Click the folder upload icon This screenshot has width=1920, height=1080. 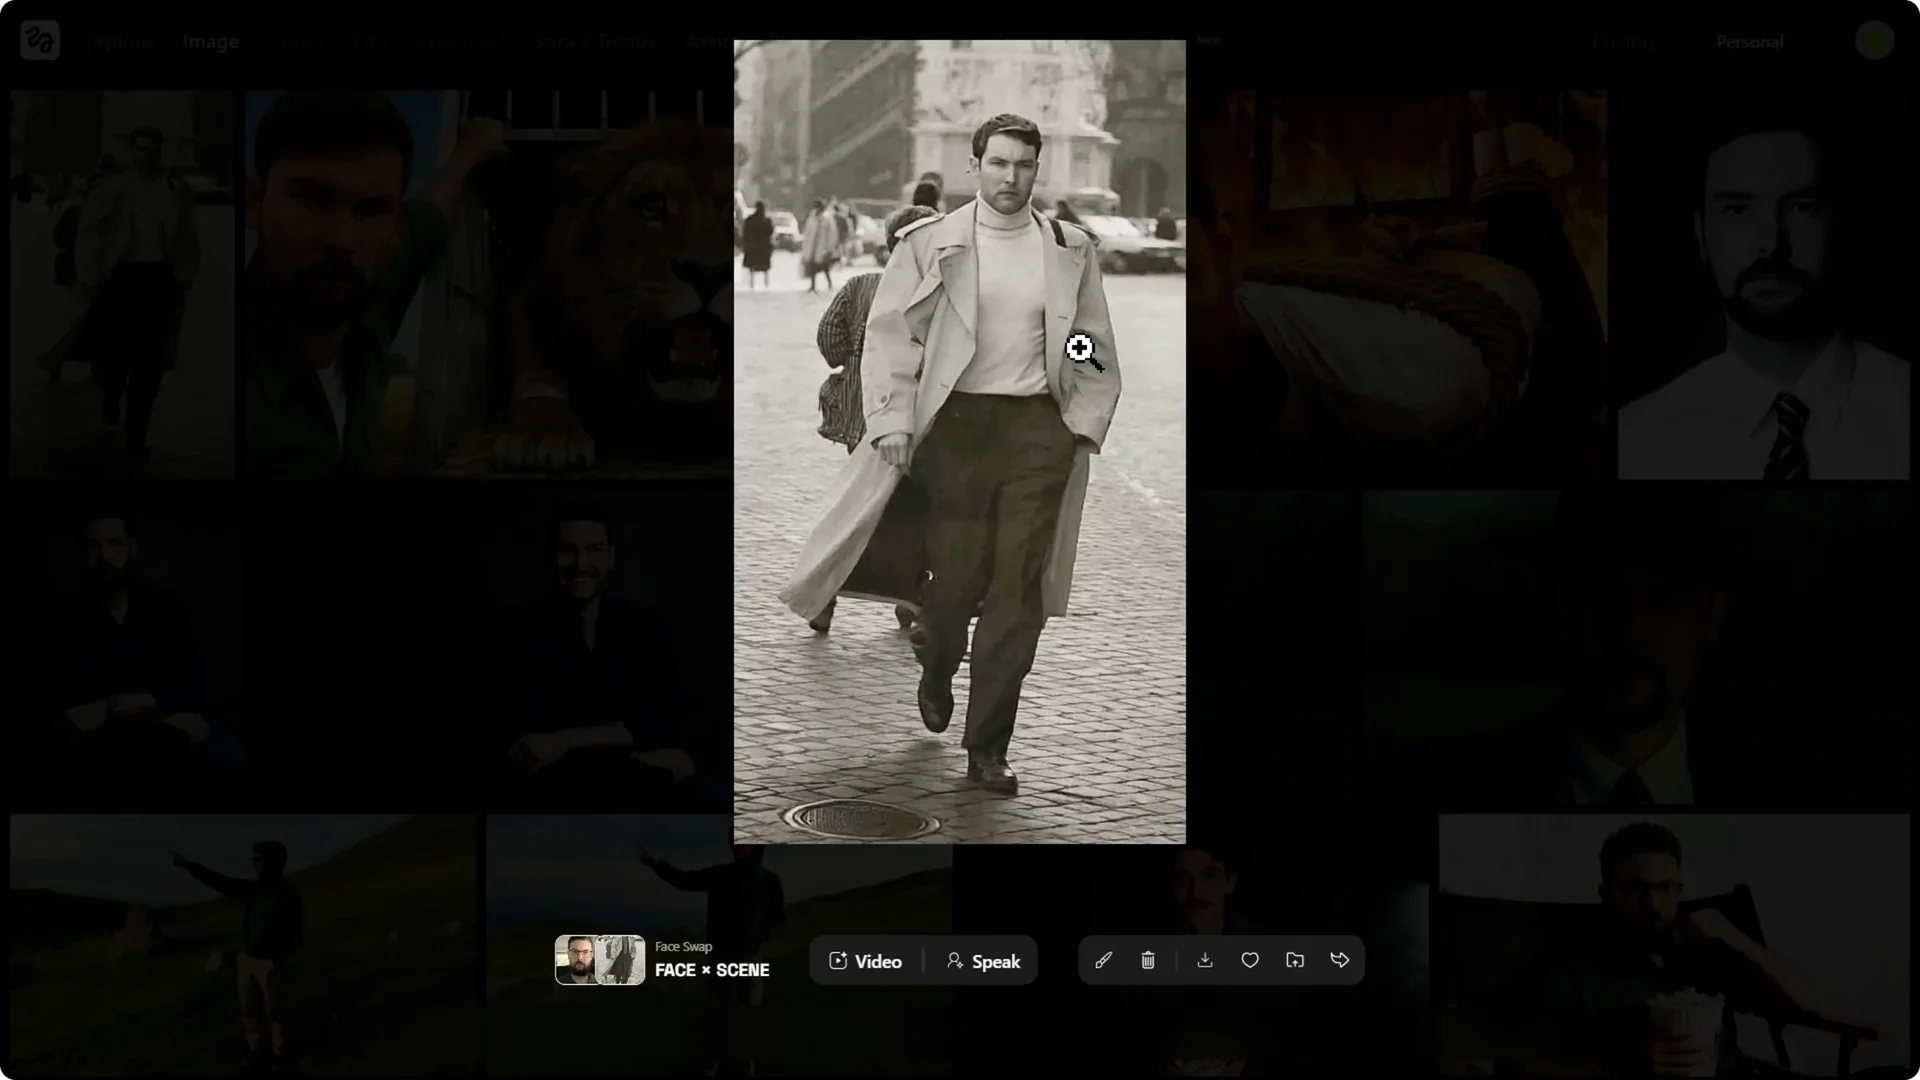1295,961
